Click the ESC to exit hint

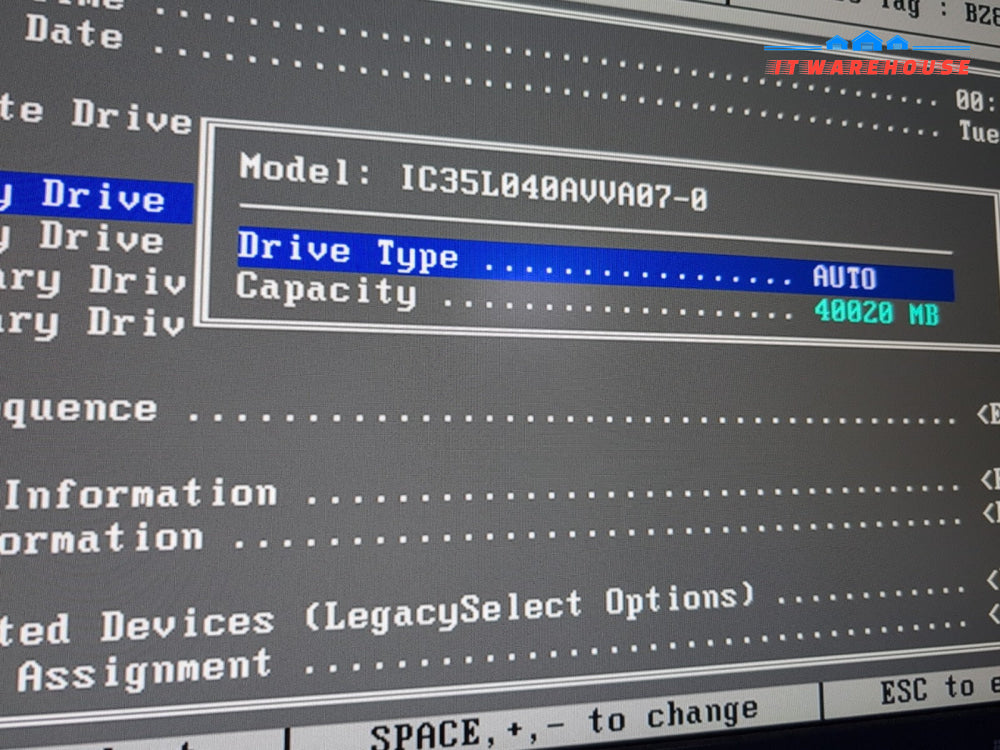(x=937, y=689)
